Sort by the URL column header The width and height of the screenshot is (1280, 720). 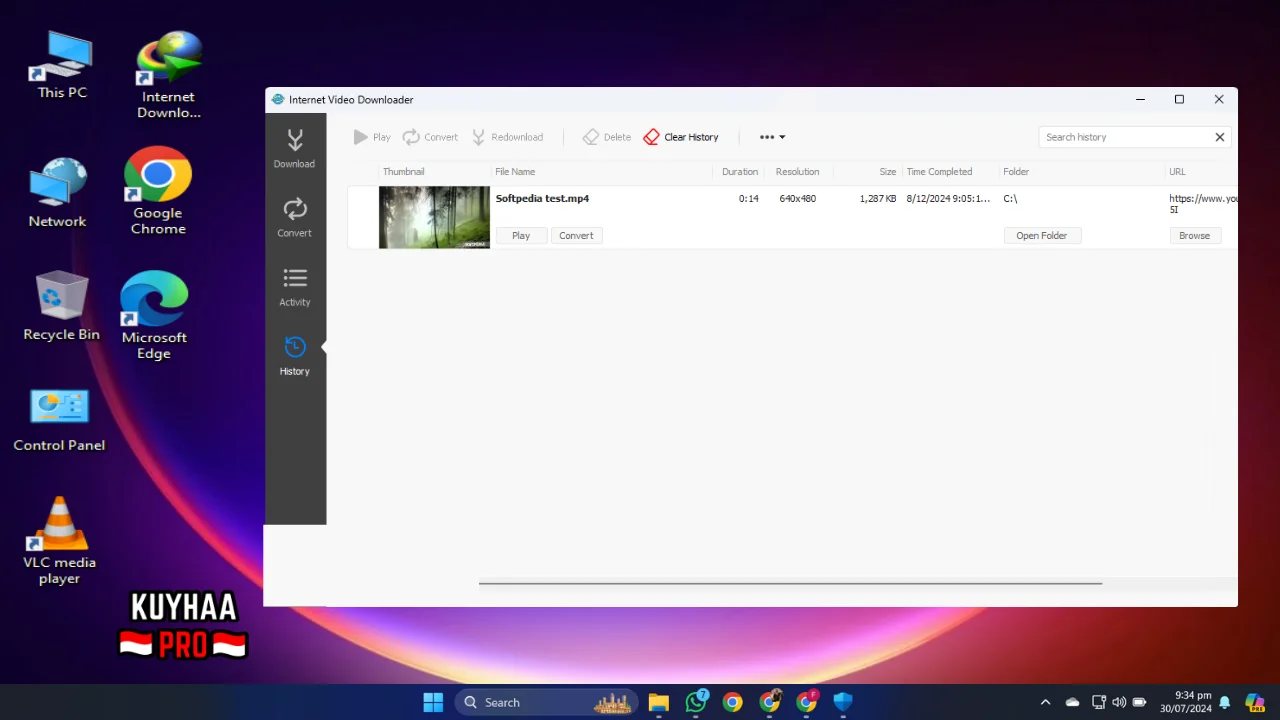[1177, 172]
